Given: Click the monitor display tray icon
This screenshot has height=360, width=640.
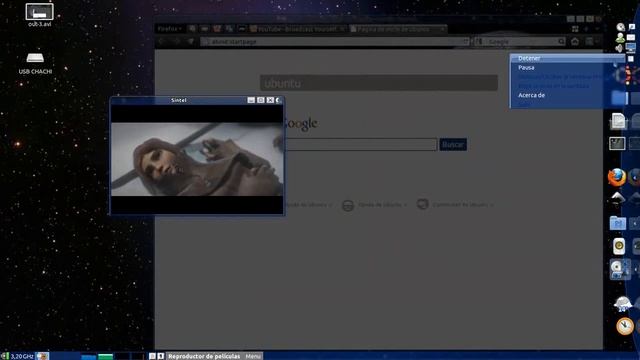Looking at the screenshot, I should pyautogui.click(x=631, y=47).
